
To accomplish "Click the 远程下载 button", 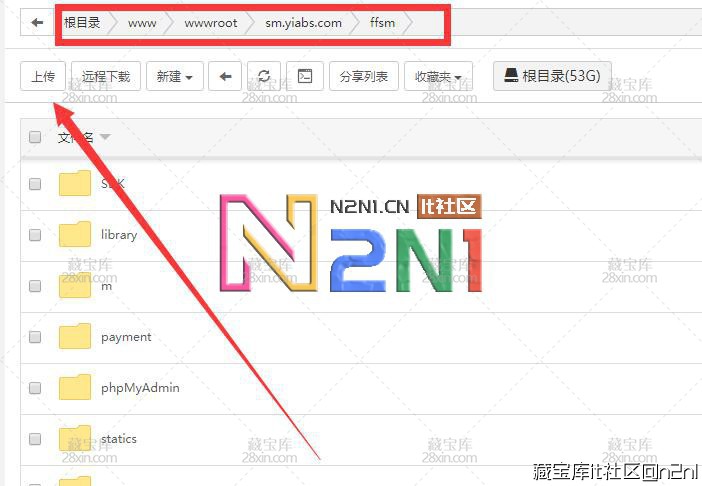I will pos(106,76).
